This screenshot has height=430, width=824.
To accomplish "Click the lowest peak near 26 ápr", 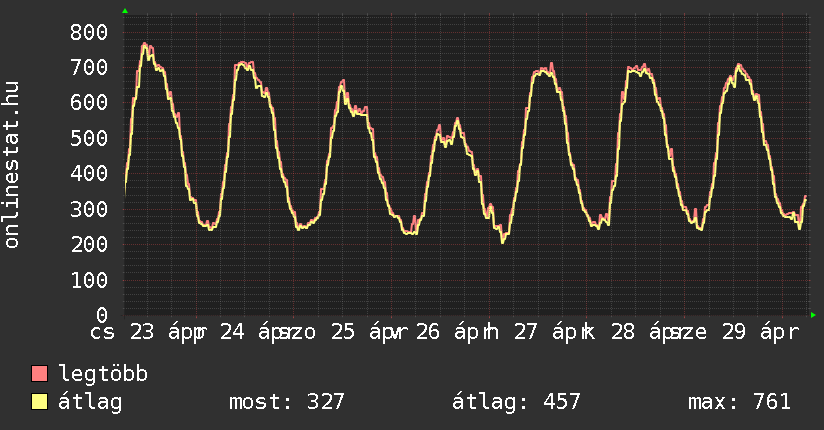I will 457,120.
